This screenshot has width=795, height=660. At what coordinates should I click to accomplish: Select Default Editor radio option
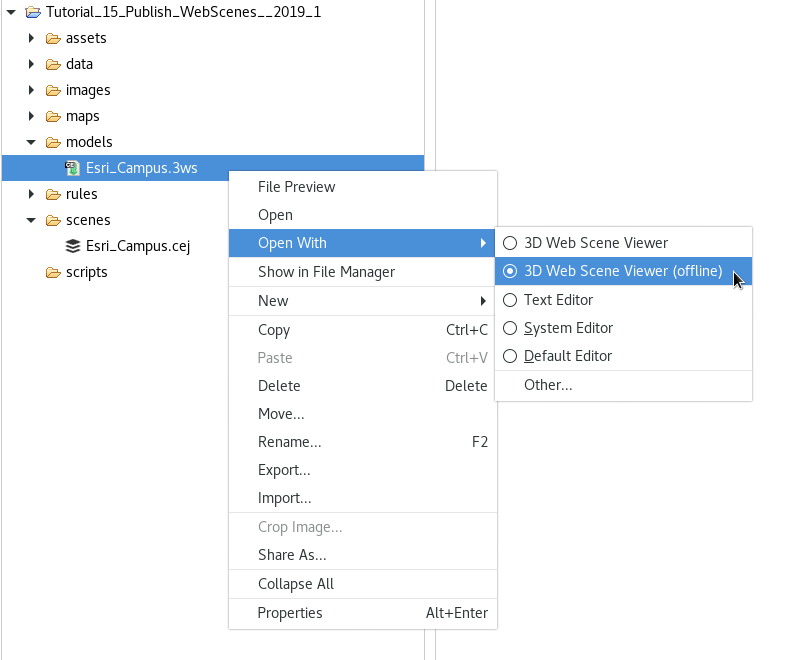point(510,356)
